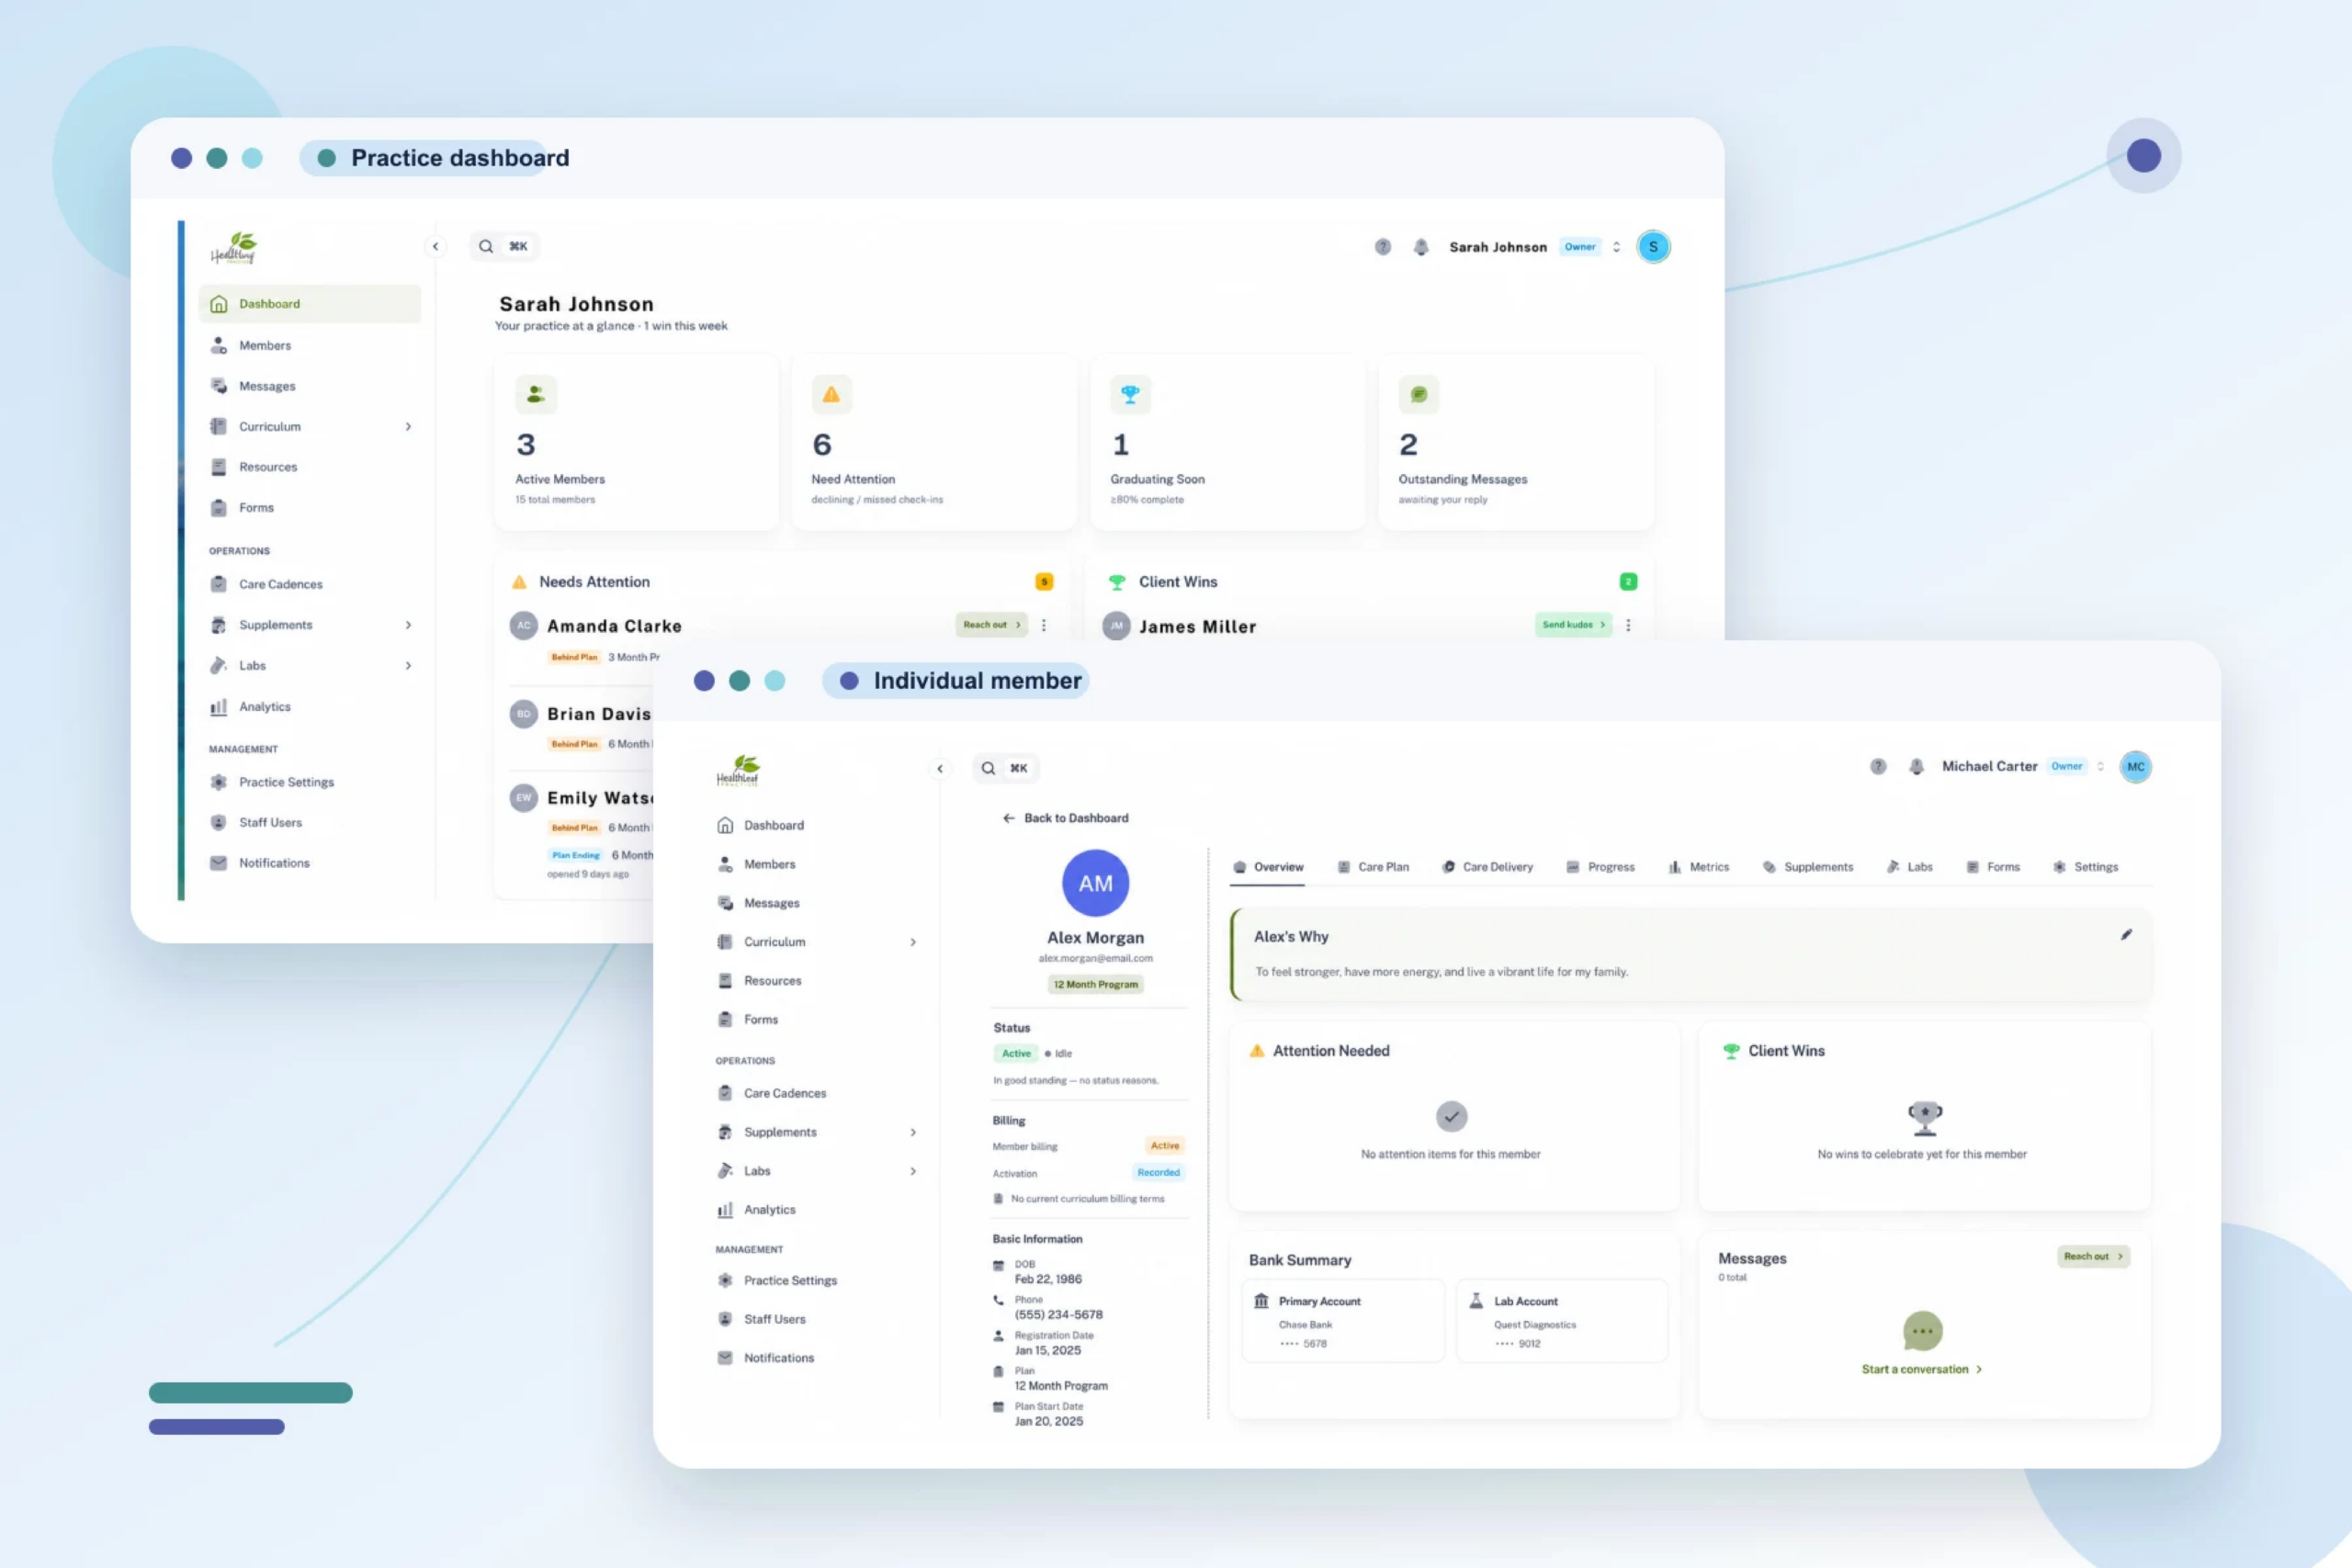The height and width of the screenshot is (1568, 2352).
Task: Click bell icon next to Sarah Johnson
Action: pyautogui.click(x=1421, y=247)
